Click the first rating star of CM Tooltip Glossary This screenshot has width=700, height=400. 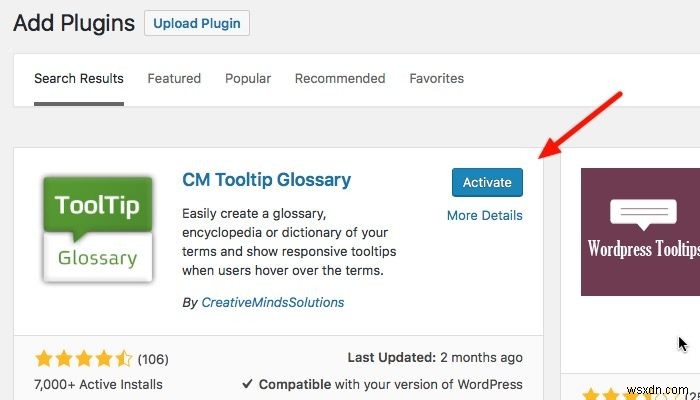[x=43, y=358]
